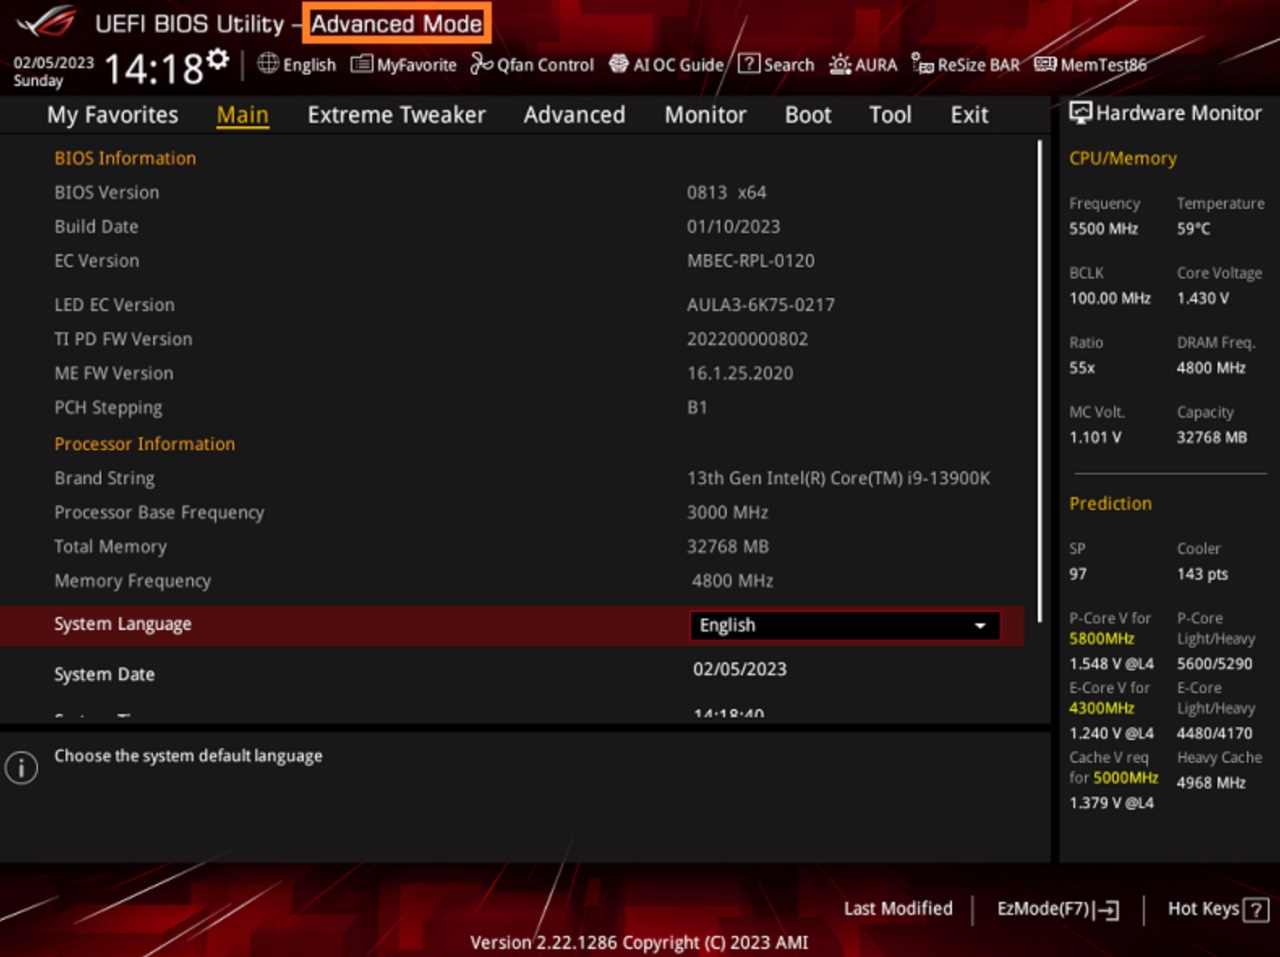
Task: Open AURA lighting settings
Action: [863, 65]
